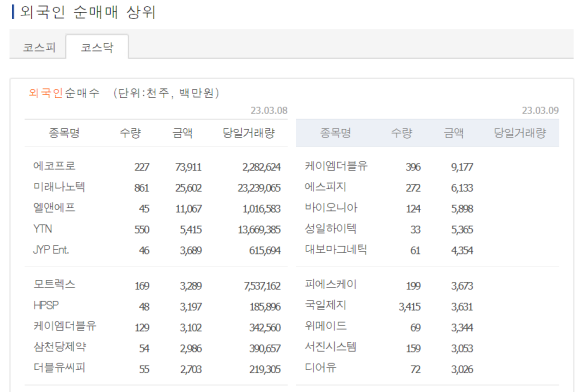Click the 7,537,162 volume for 모트렉스

tap(262, 286)
